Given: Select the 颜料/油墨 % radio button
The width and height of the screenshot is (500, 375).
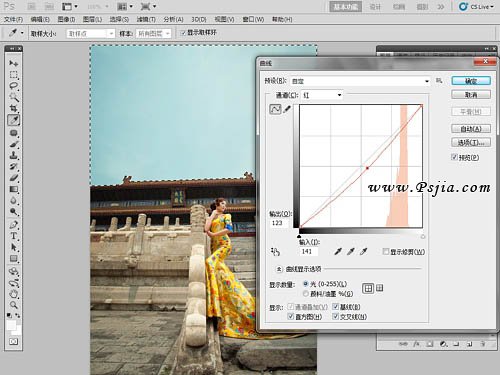Looking at the screenshot, I should point(306,294).
